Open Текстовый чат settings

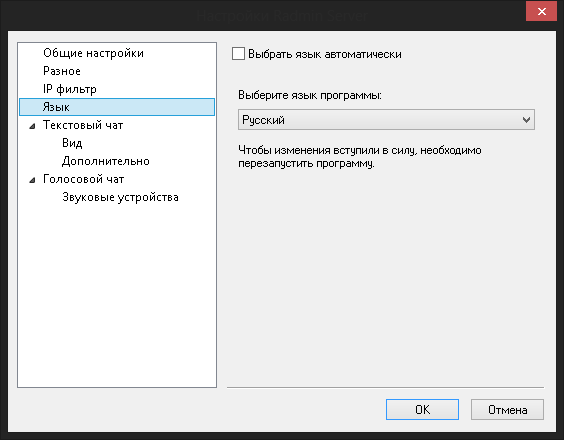(83, 125)
